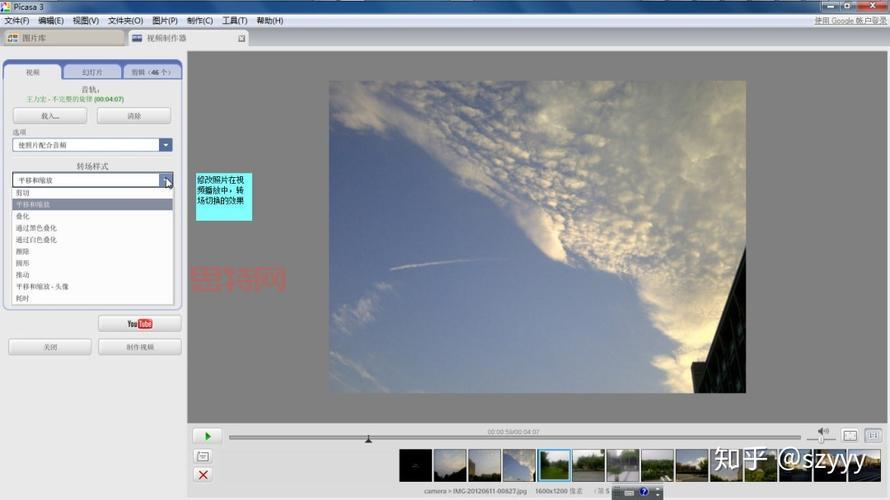Click the playback timeline position marker
This screenshot has width=890, height=500.
tap(368, 438)
